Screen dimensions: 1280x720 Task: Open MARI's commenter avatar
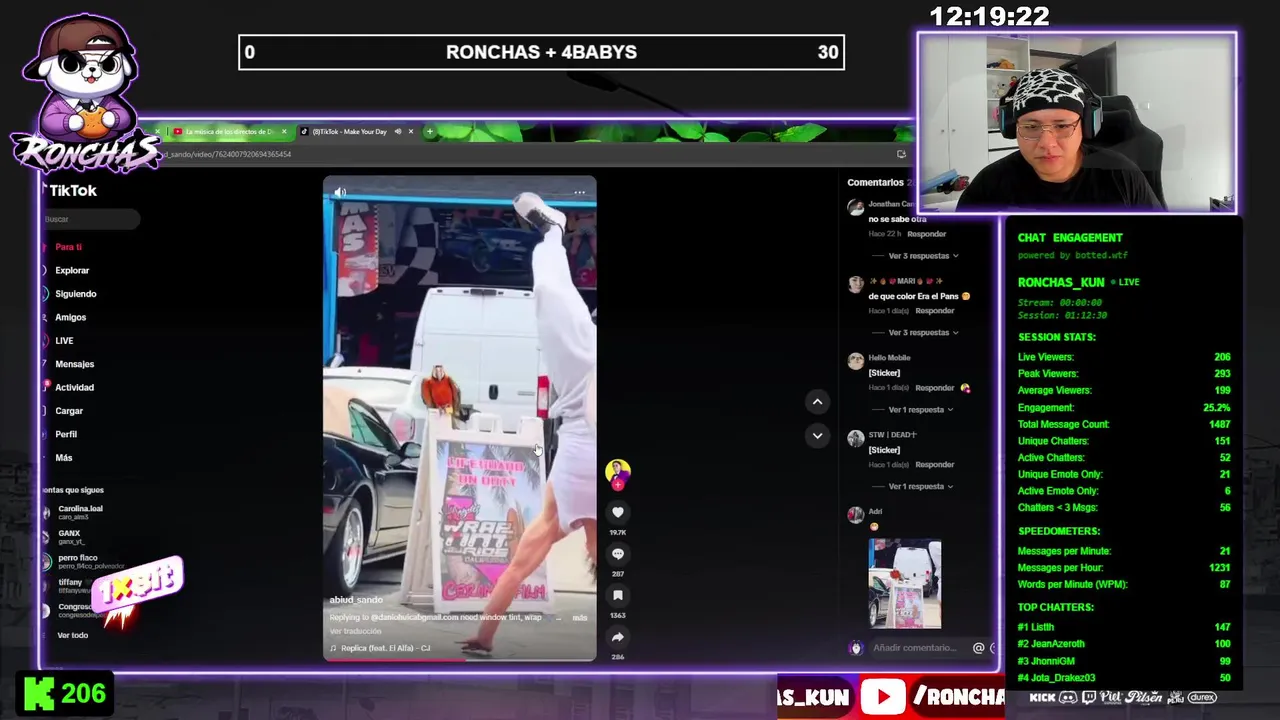tap(855, 284)
